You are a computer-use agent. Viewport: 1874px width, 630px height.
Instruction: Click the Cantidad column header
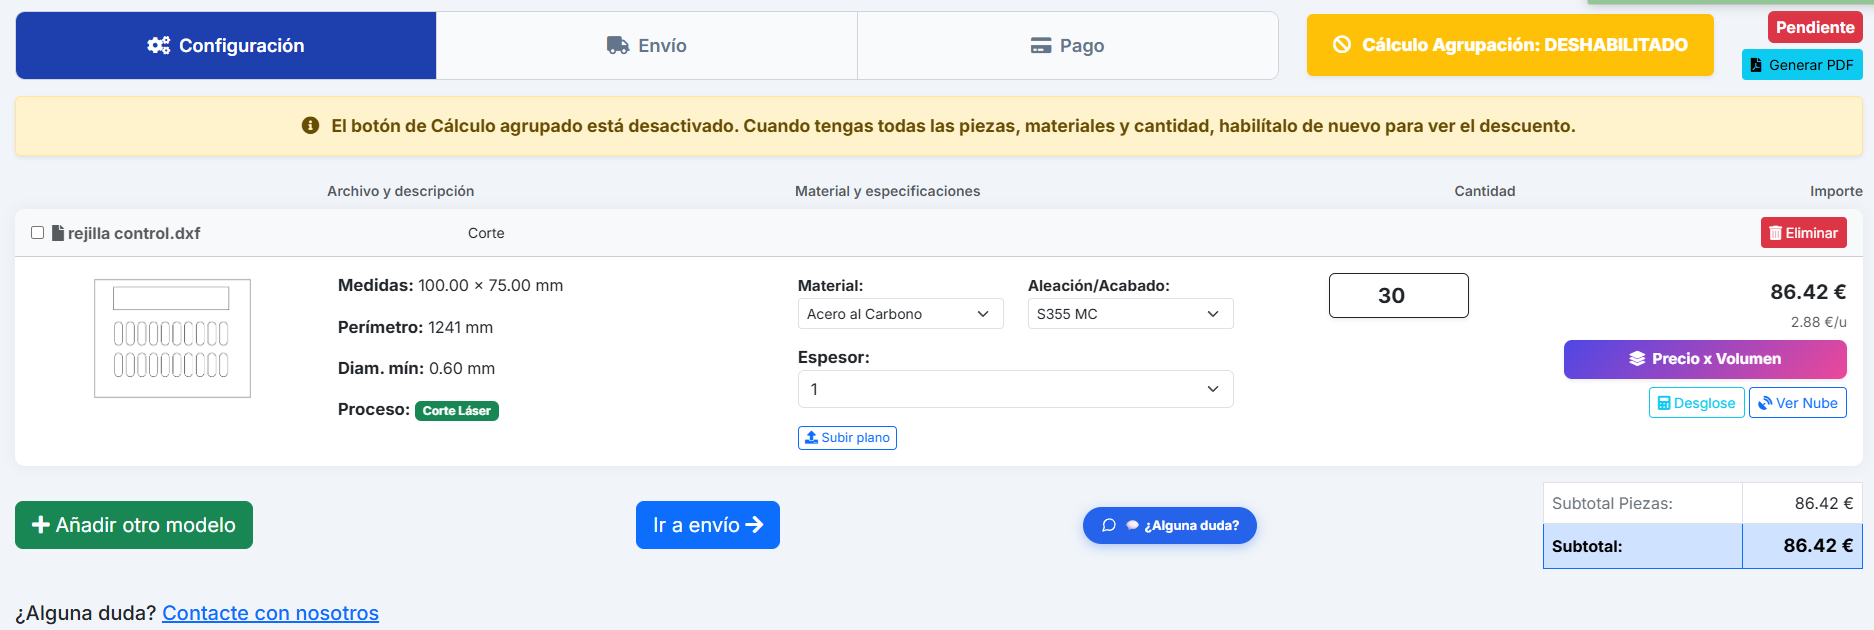(x=1484, y=191)
